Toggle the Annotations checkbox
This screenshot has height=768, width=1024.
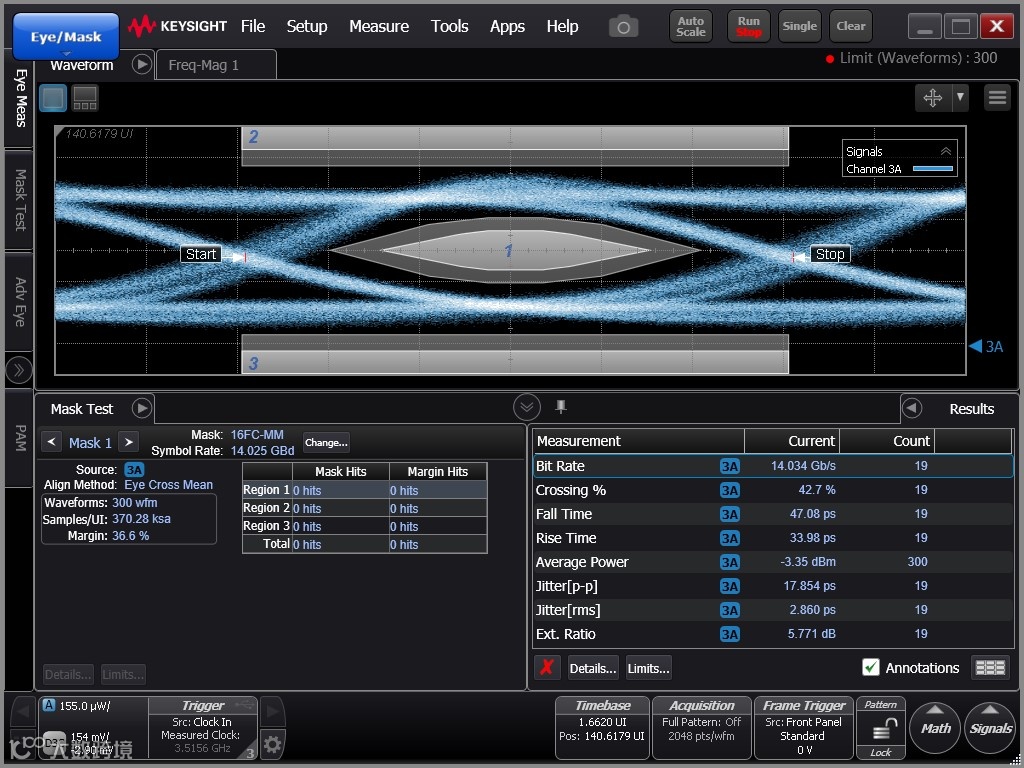[x=871, y=668]
